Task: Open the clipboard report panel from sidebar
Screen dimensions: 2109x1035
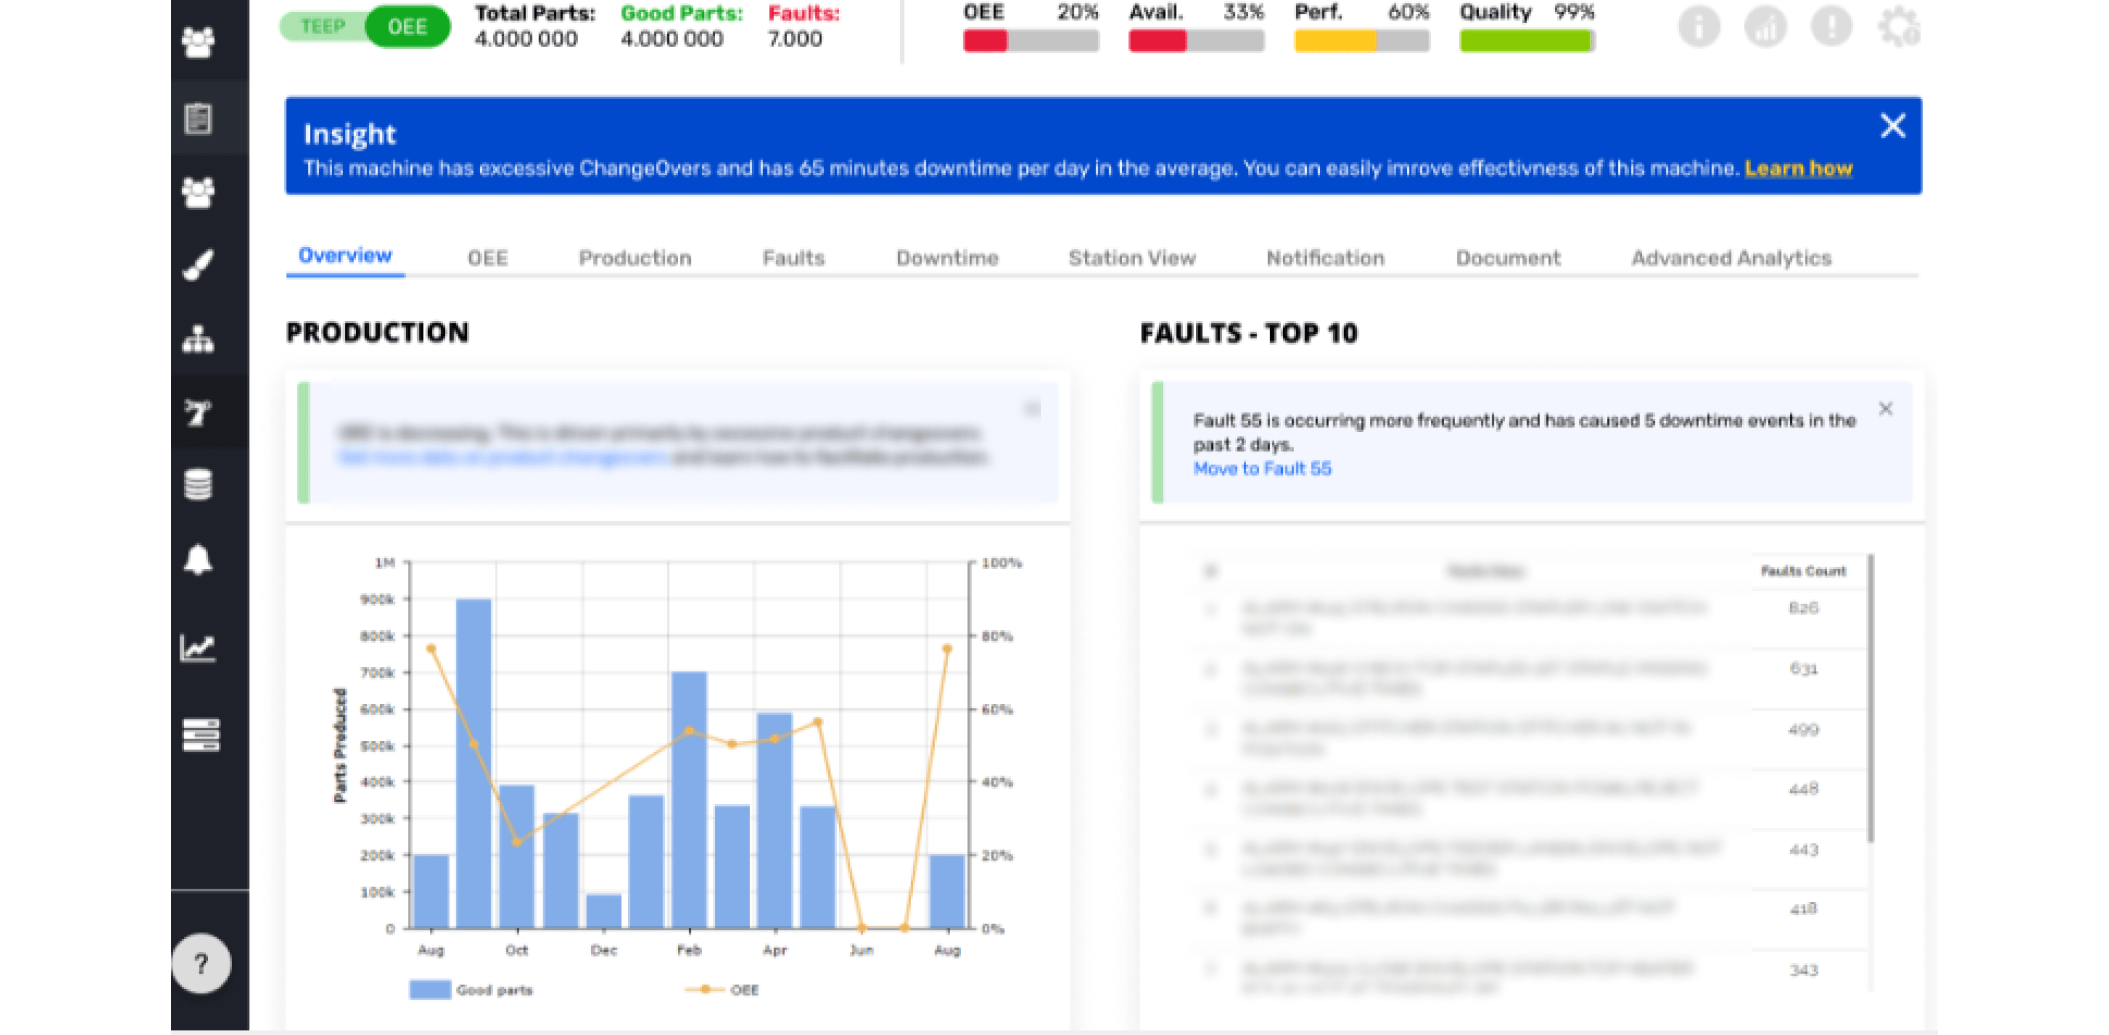Action: (200, 119)
